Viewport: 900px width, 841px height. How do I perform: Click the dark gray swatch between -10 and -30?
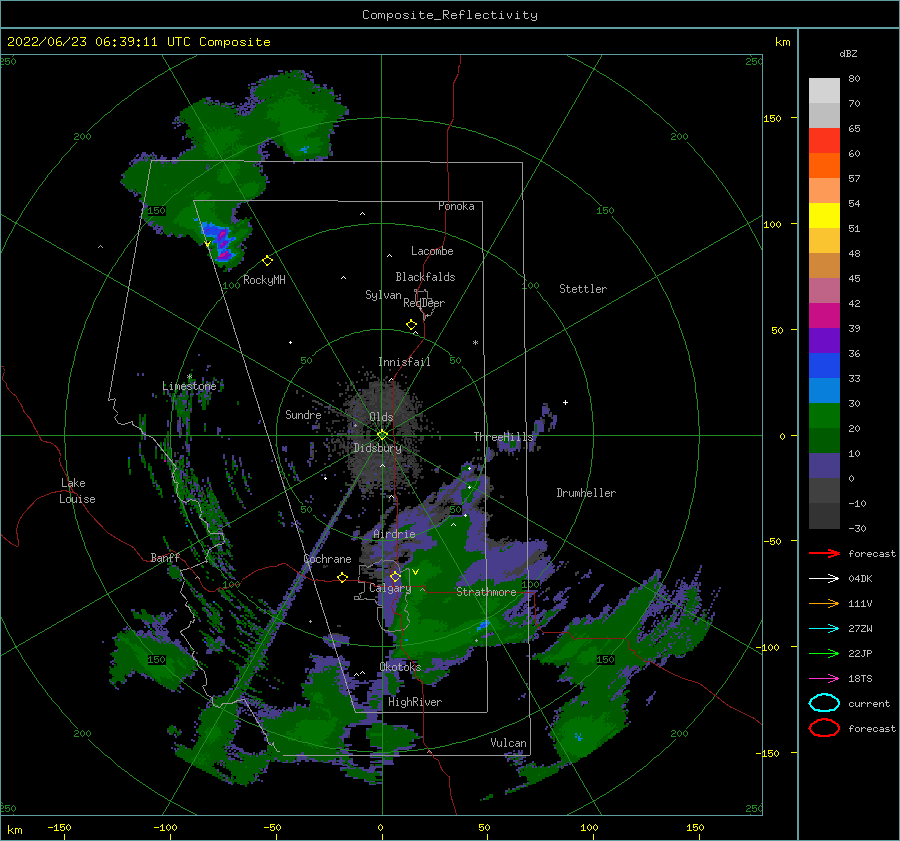pyautogui.click(x=824, y=516)
